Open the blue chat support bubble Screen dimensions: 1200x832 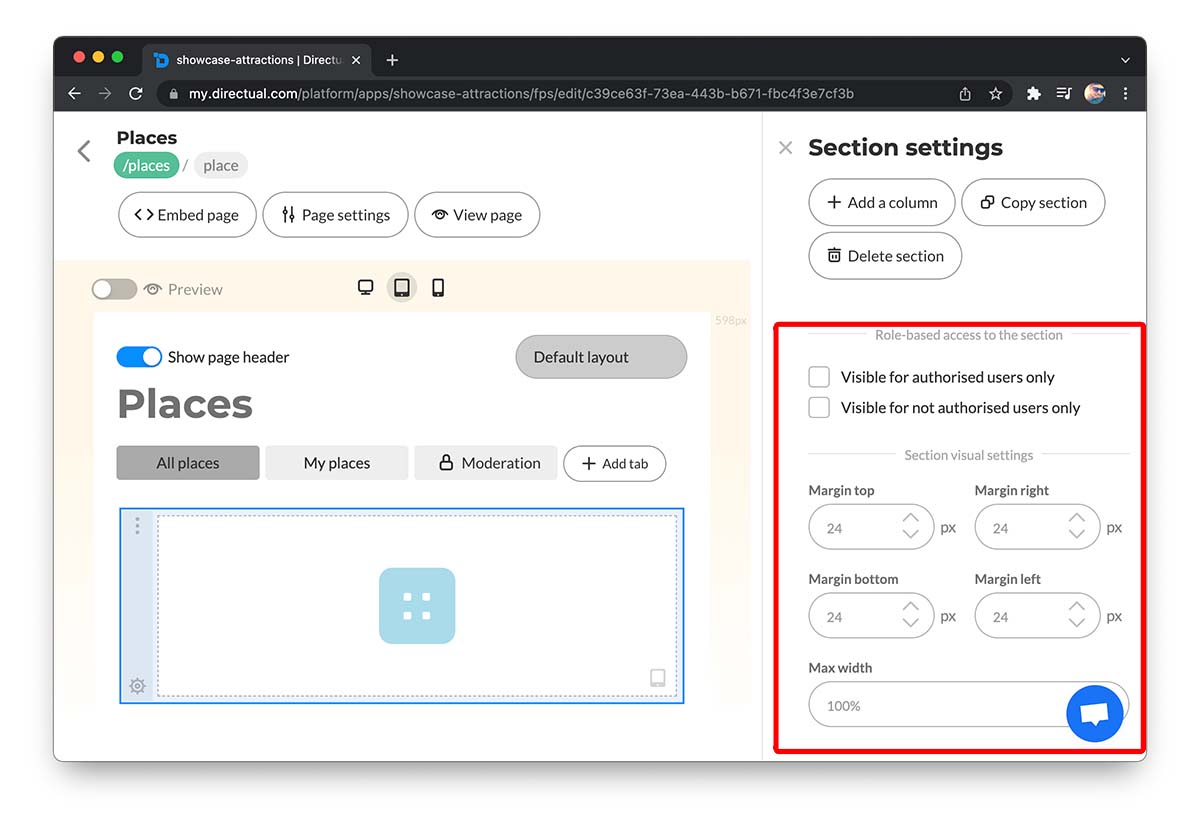[x=1096, y=714]
